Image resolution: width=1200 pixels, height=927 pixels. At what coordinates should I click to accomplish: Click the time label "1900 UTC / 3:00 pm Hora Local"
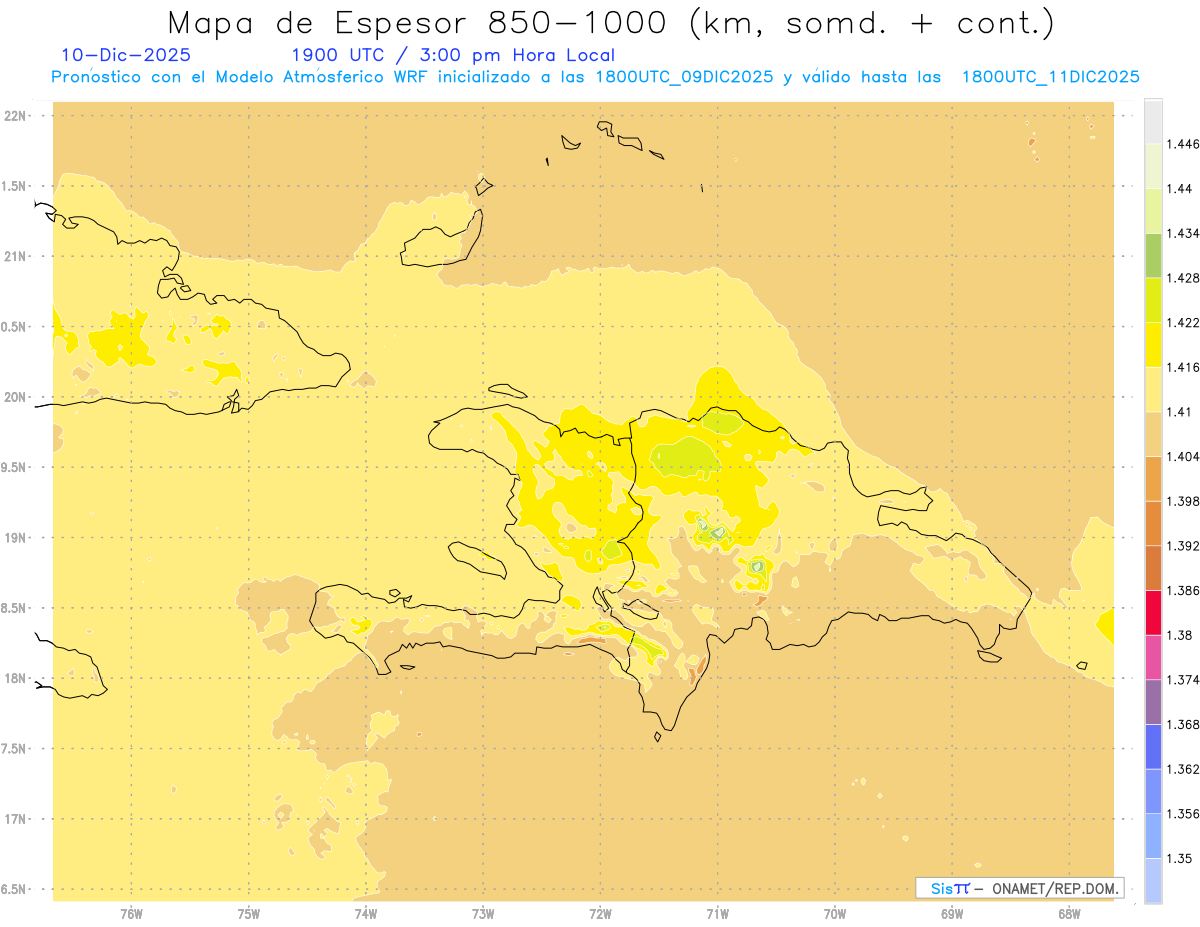click(453, 55)
